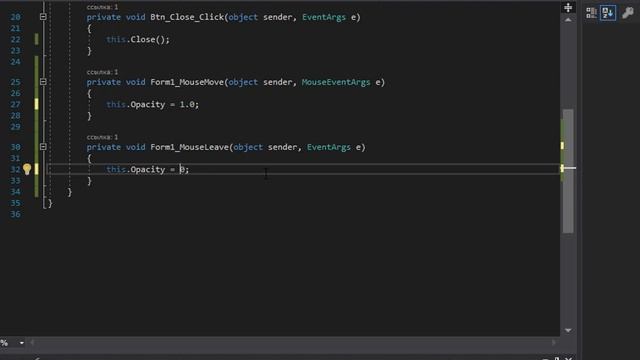Screen dimensions: 640x360
Task: Click the lightbulb quick actions icon on line 32
Action: point(27,169)
